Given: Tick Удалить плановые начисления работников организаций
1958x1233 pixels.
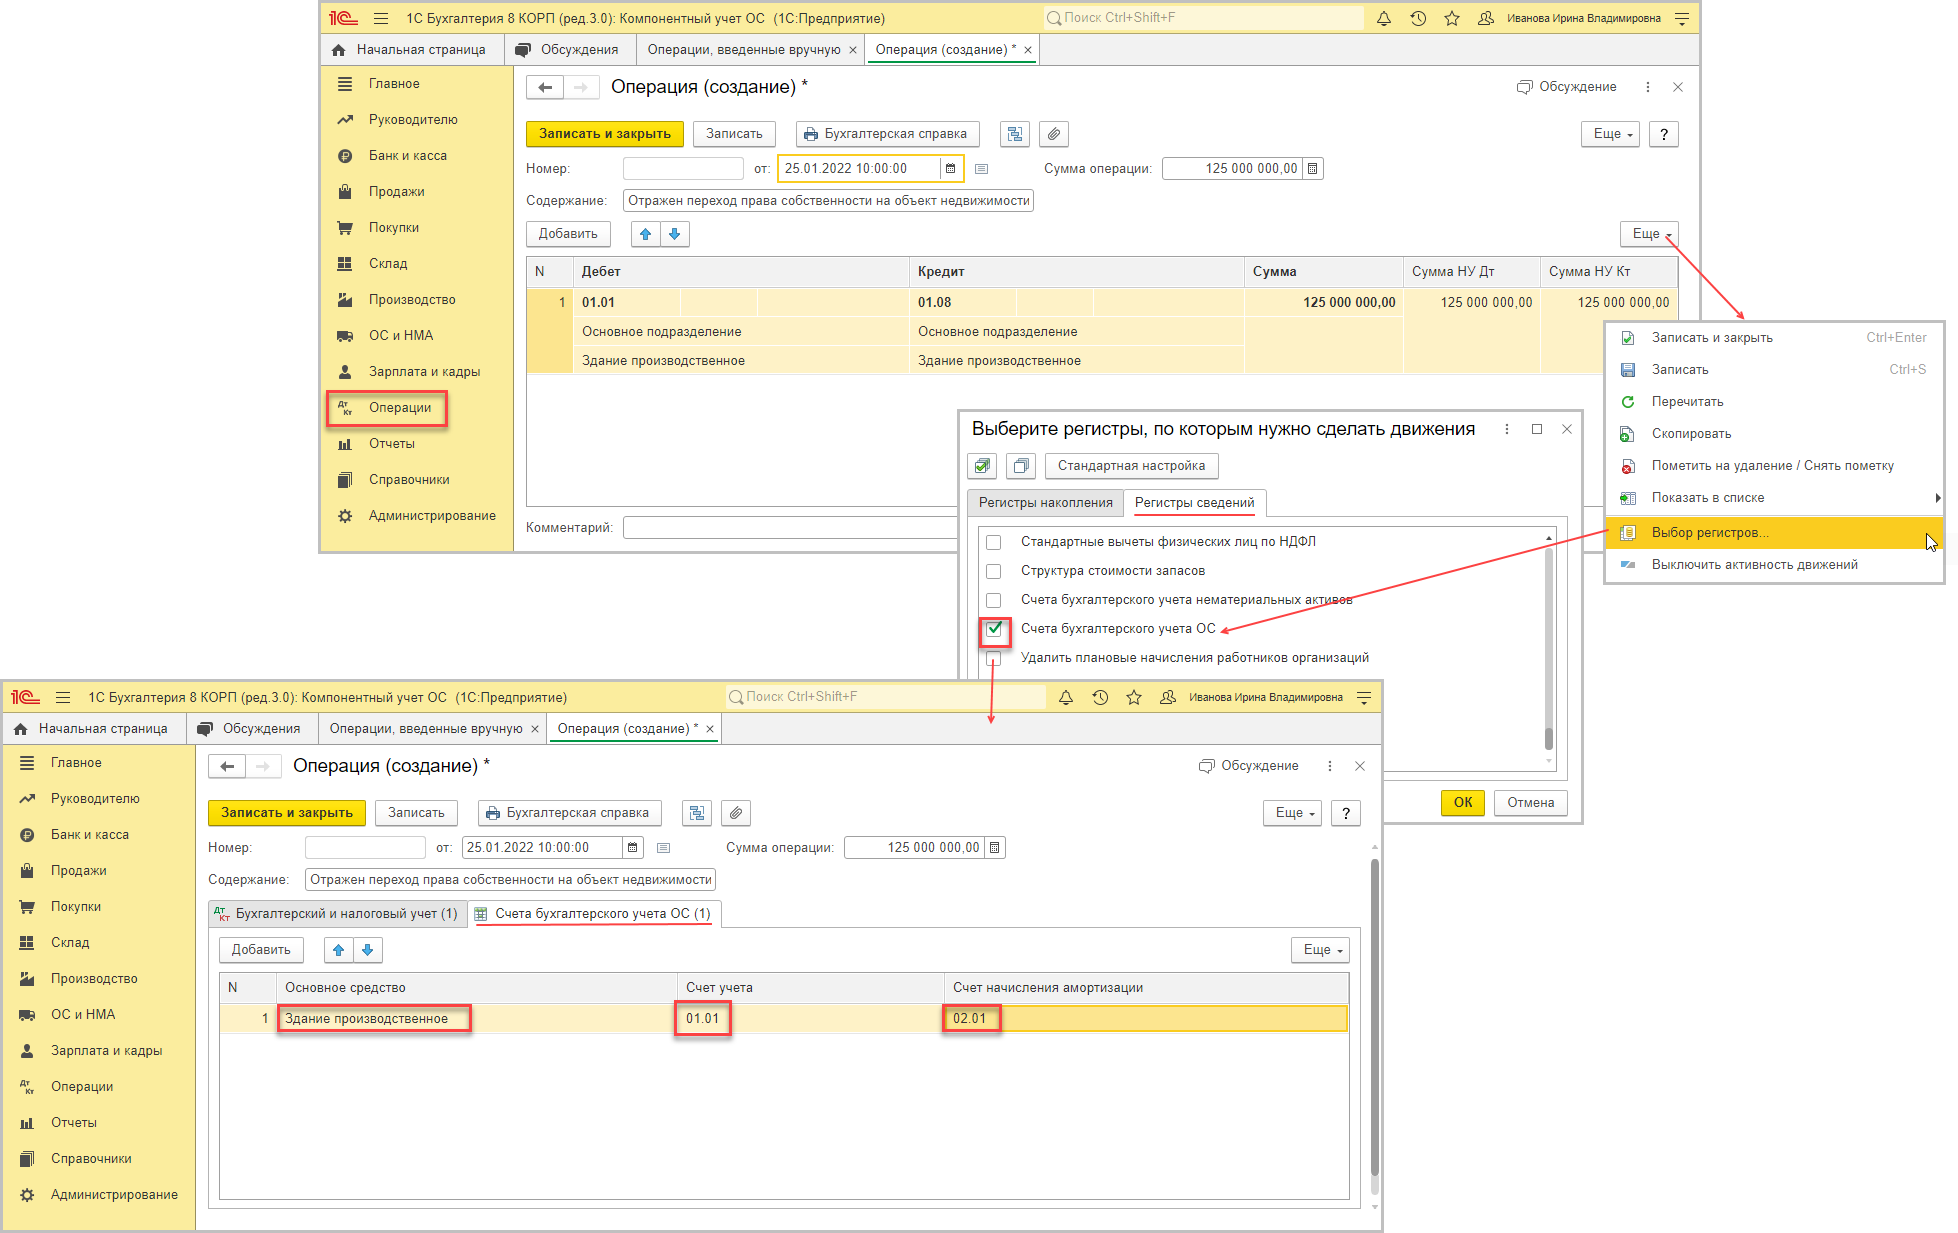Looking at the screenshot, I should coord(993,658).
